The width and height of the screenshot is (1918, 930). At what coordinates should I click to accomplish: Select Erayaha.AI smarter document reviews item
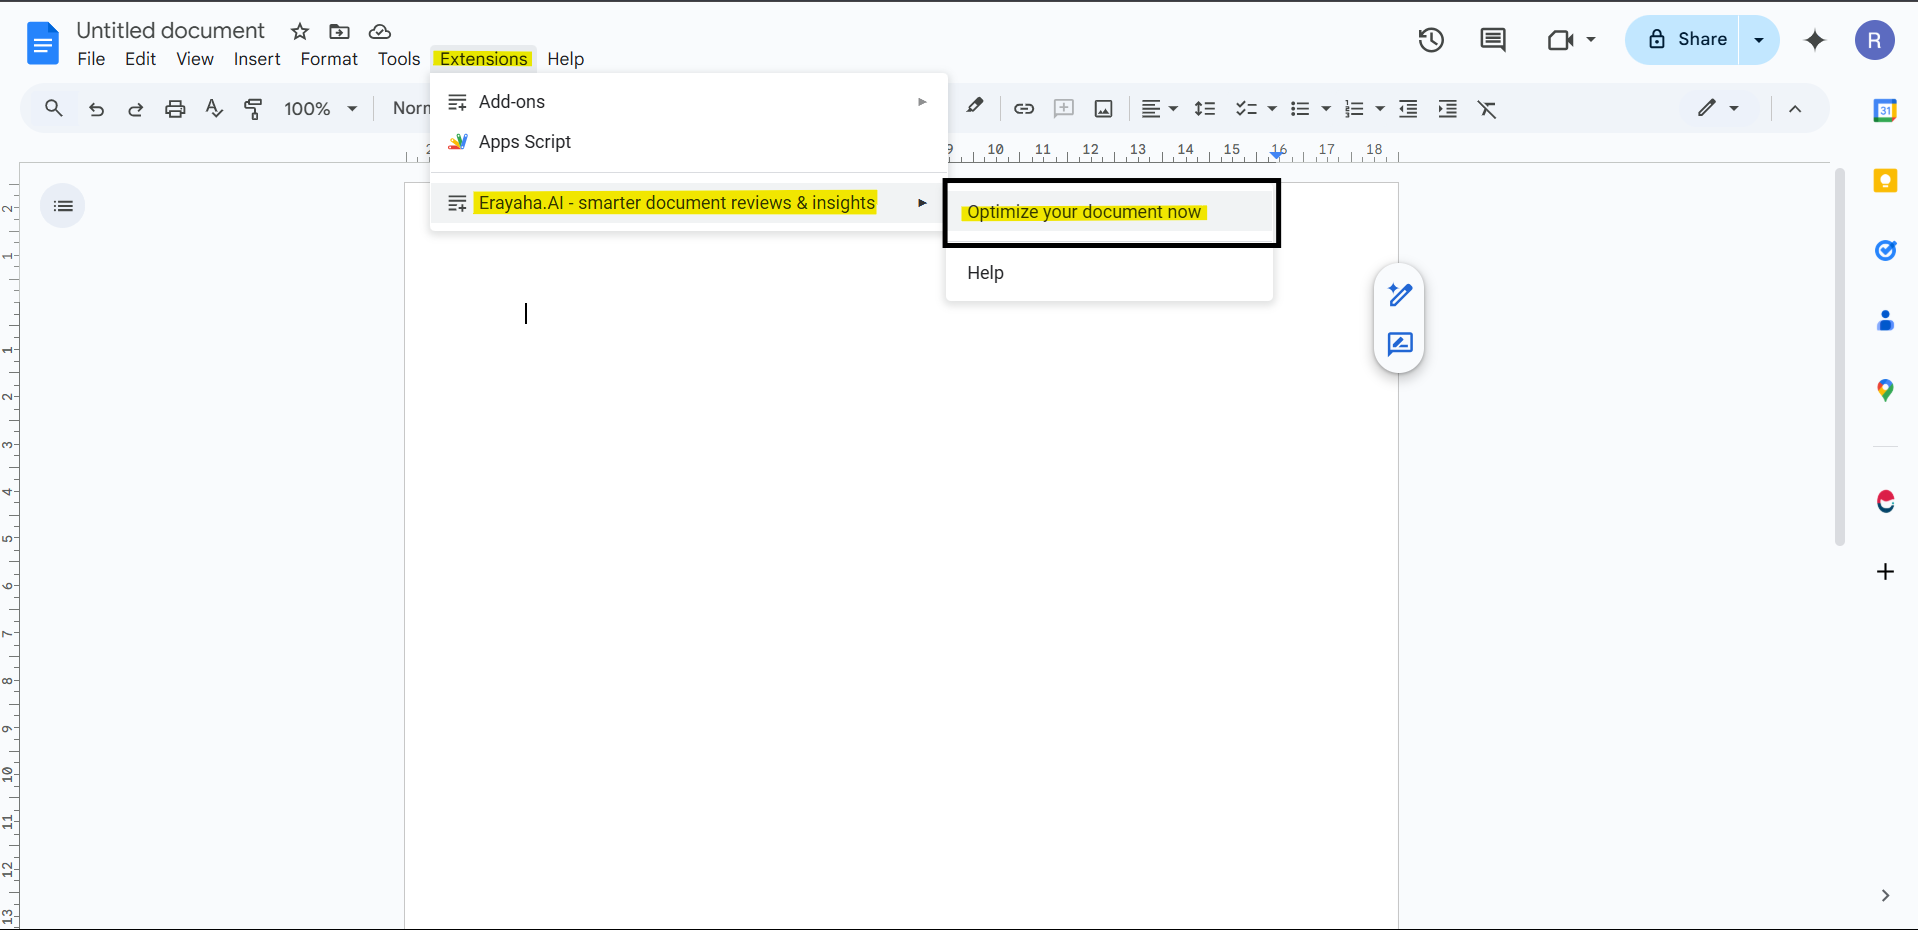pyautogui.click(x=689, y=203)
